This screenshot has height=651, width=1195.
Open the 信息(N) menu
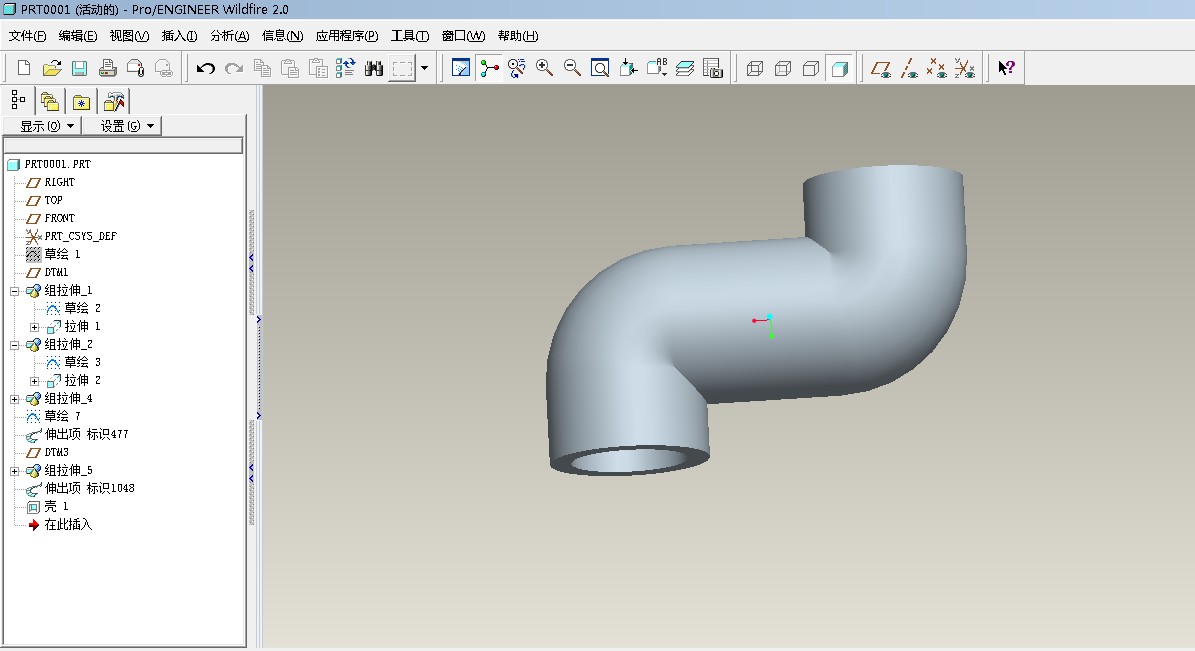coord(282,36)
